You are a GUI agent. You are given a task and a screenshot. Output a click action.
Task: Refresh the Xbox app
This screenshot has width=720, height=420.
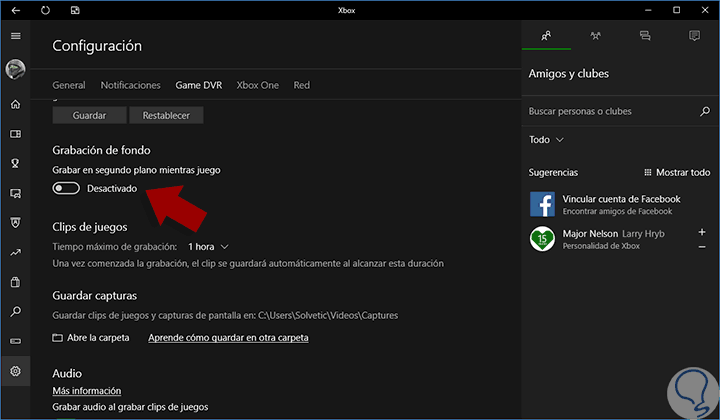click(x=45, y=10)
